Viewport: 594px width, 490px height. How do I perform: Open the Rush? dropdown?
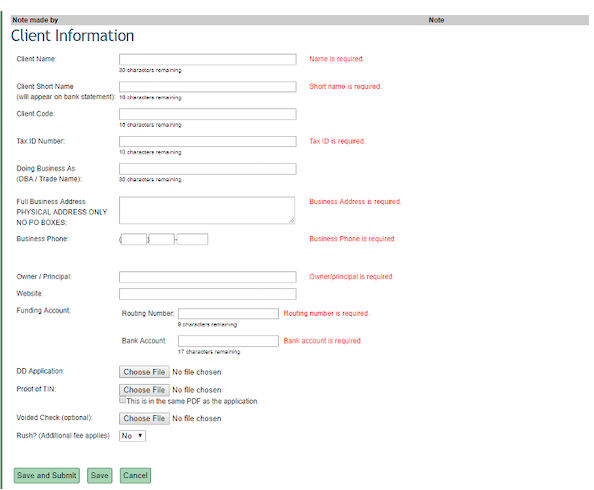[x=132, y=436]
